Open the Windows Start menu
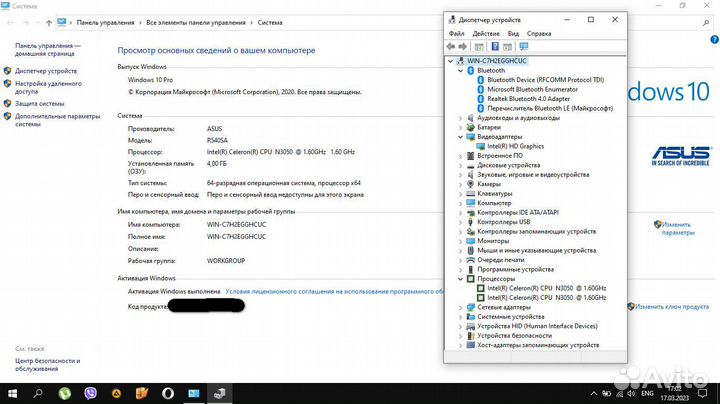This screenshot has width=720, height=404. [12, 393]
